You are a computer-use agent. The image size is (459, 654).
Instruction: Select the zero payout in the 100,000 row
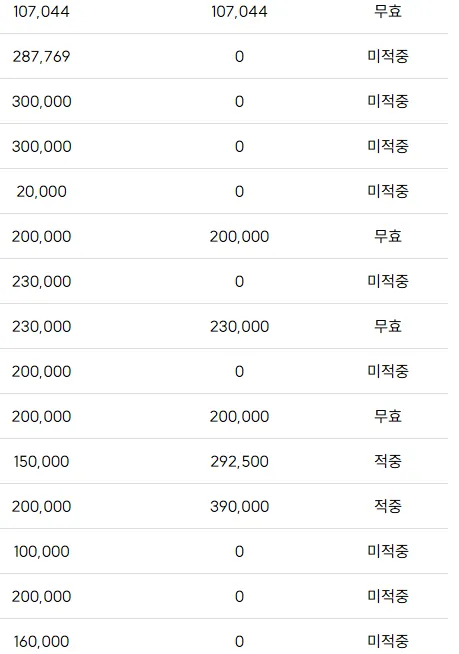(239, 551)
